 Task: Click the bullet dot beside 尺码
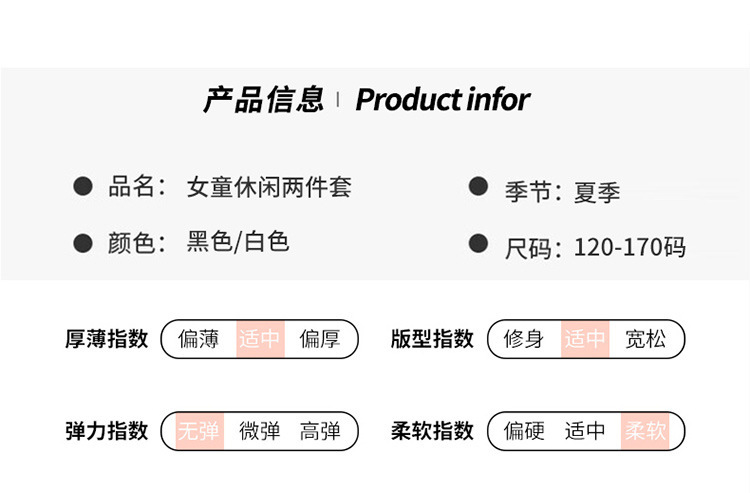pos(478,243)
